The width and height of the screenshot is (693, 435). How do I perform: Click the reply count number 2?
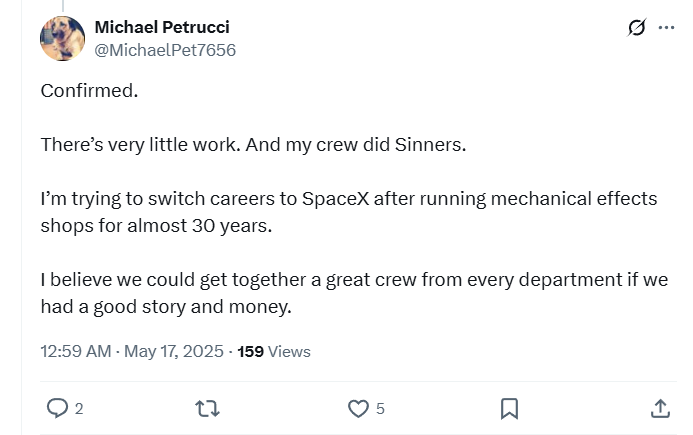tap(79, 408)
